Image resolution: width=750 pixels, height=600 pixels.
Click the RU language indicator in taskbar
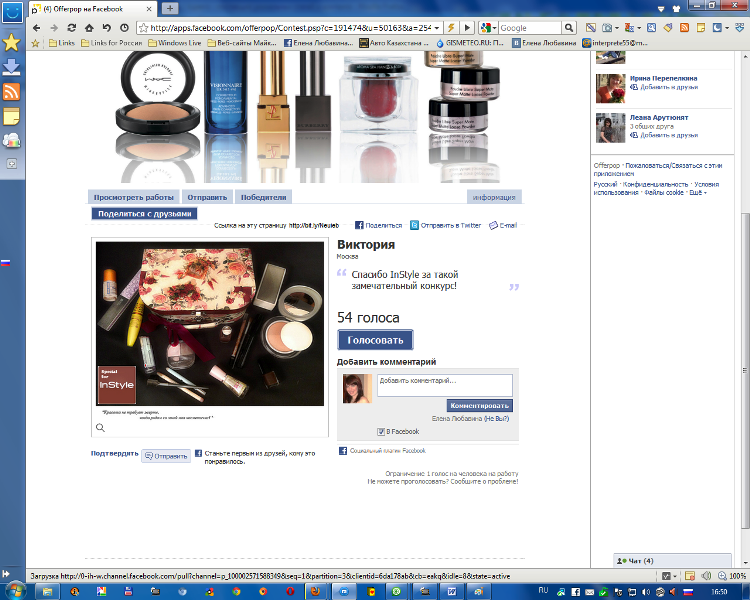[x=543, y=590]
